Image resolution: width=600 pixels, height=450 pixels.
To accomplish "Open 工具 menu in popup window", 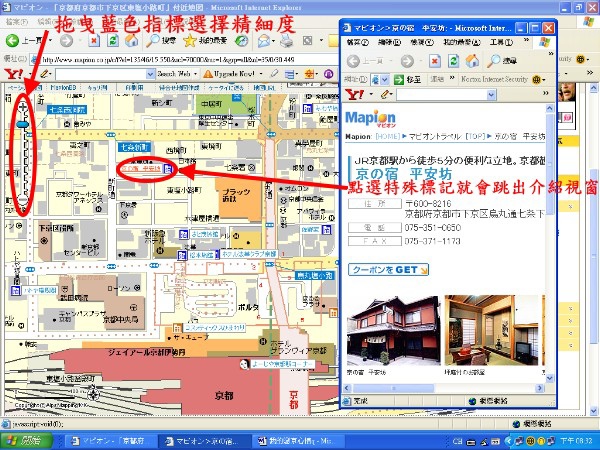I will pyautogui.click(x=501, y=42).
